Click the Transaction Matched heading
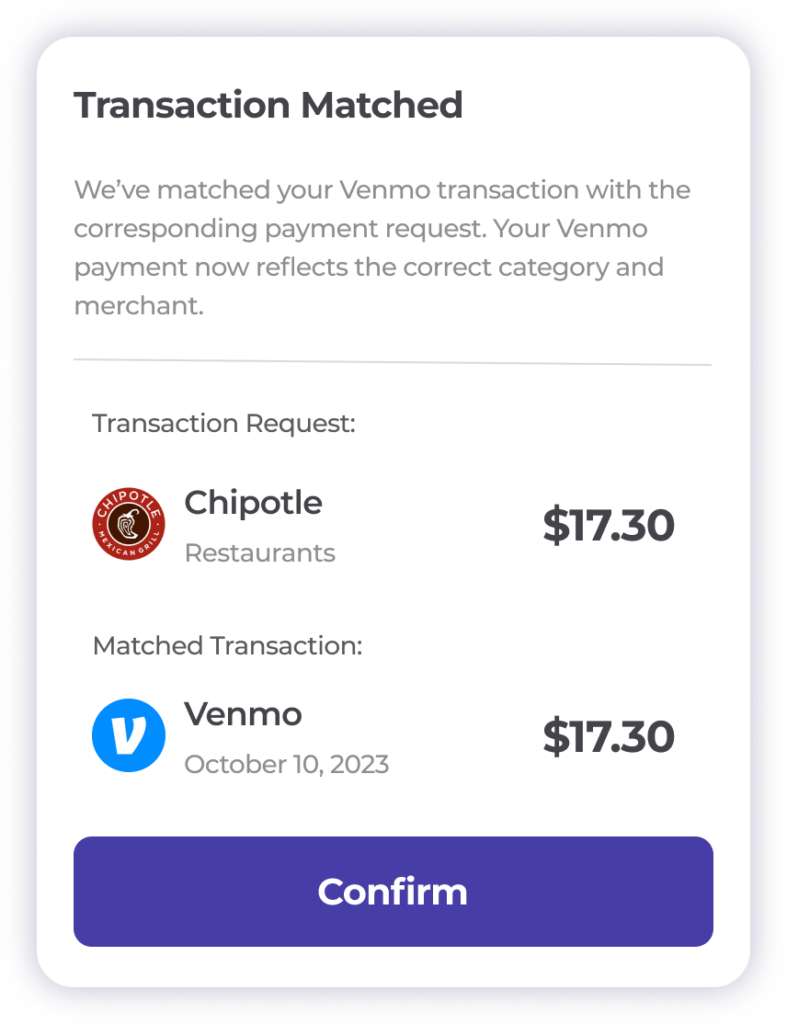This screenshot has height=1024, width=787. click(268, 105)
